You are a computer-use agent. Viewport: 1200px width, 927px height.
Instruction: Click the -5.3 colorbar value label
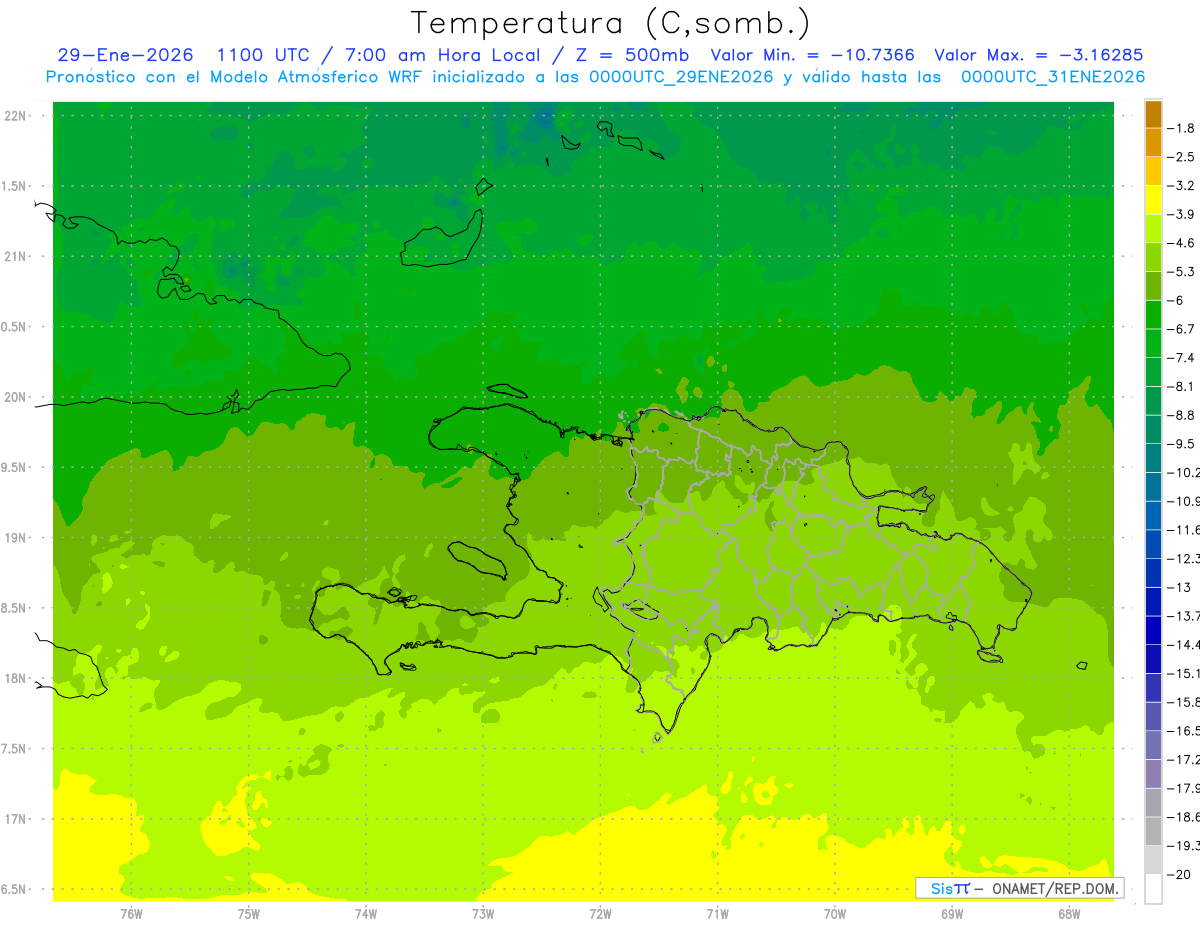click(x=1181, y=272)
